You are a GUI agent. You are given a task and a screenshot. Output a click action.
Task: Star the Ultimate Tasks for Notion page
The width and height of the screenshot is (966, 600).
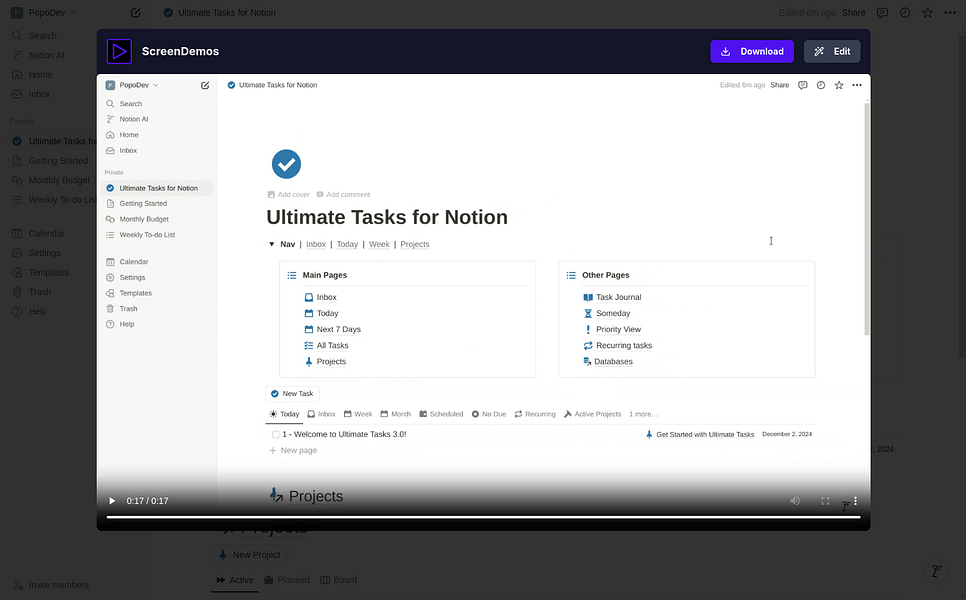[838, 85]
